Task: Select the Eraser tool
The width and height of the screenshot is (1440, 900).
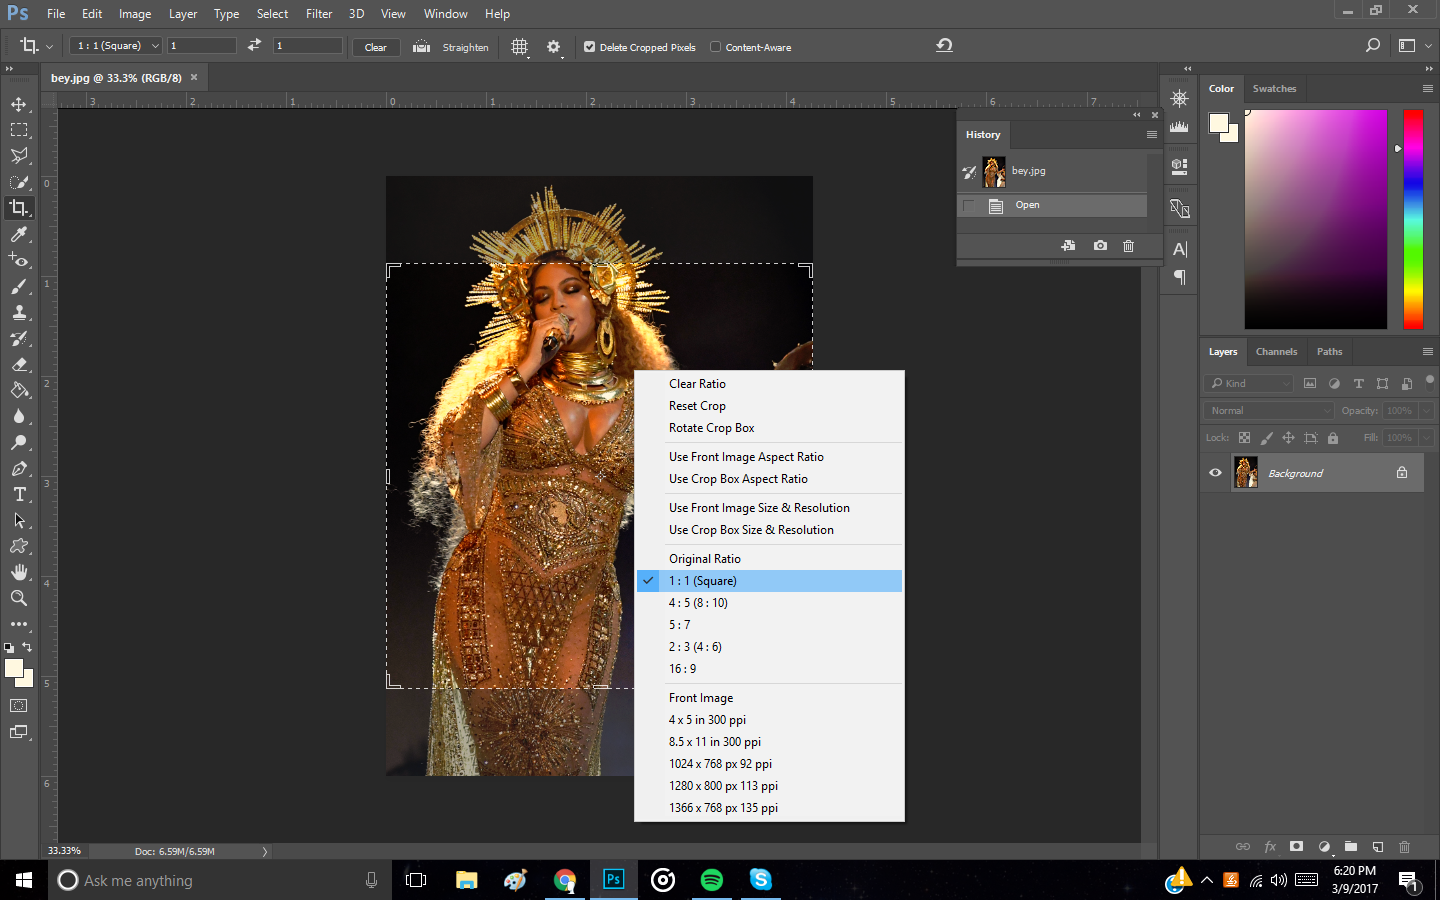Action: (x=19, y=364)
